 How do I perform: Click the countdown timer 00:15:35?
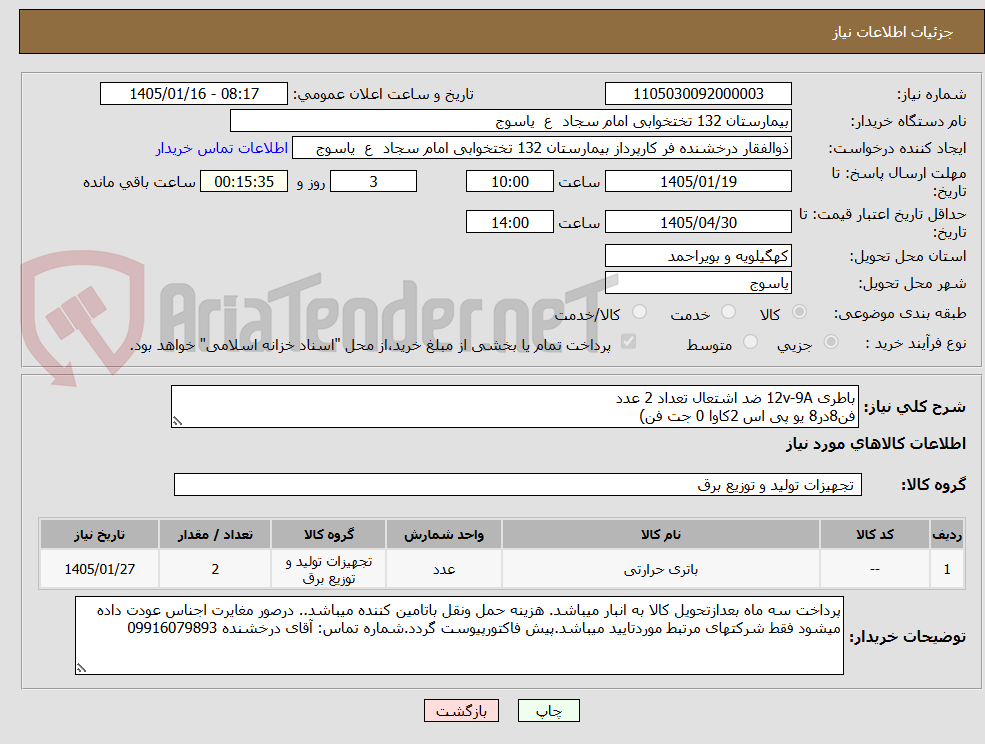point(244,182)
